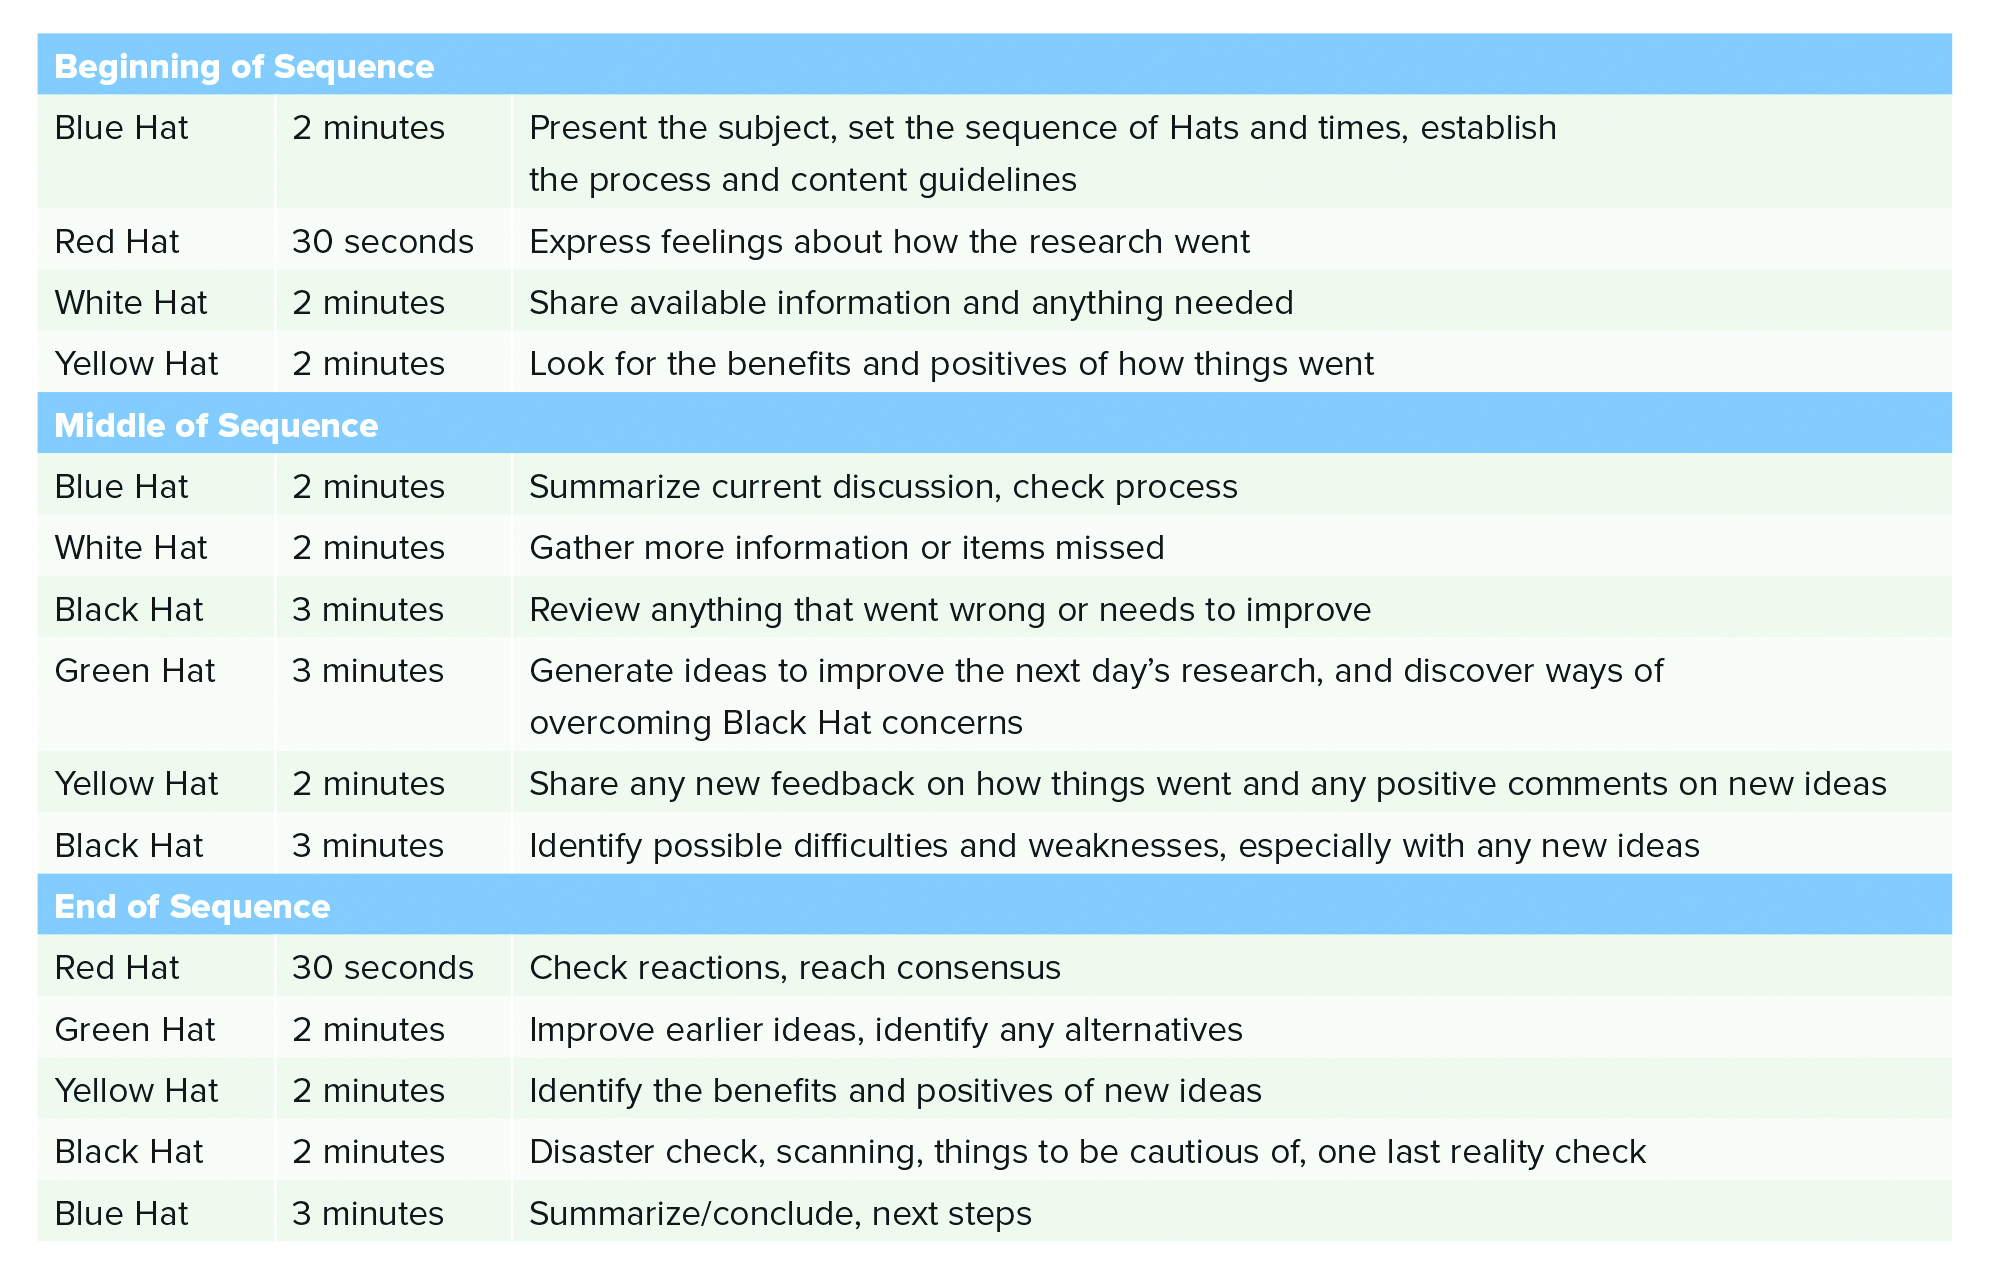Click the End of Sequence header
Screen dimensions: 1992x1272
(192, 906)
